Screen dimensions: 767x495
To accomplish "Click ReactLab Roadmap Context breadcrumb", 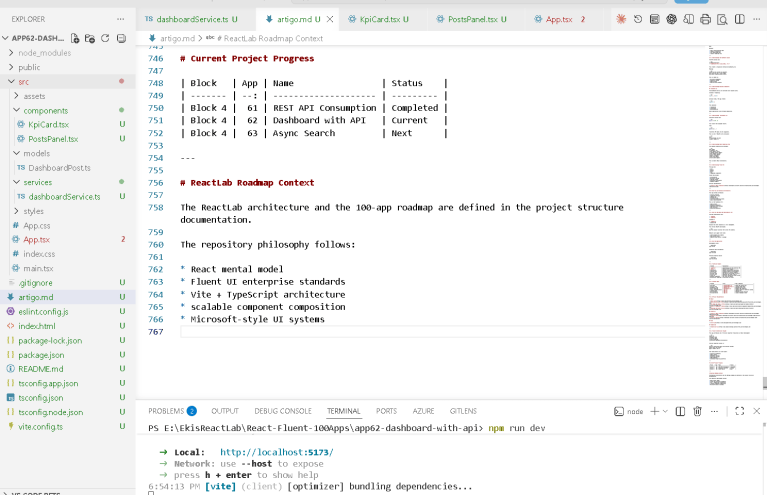I will pyautogui.click(x=270, y=38).
